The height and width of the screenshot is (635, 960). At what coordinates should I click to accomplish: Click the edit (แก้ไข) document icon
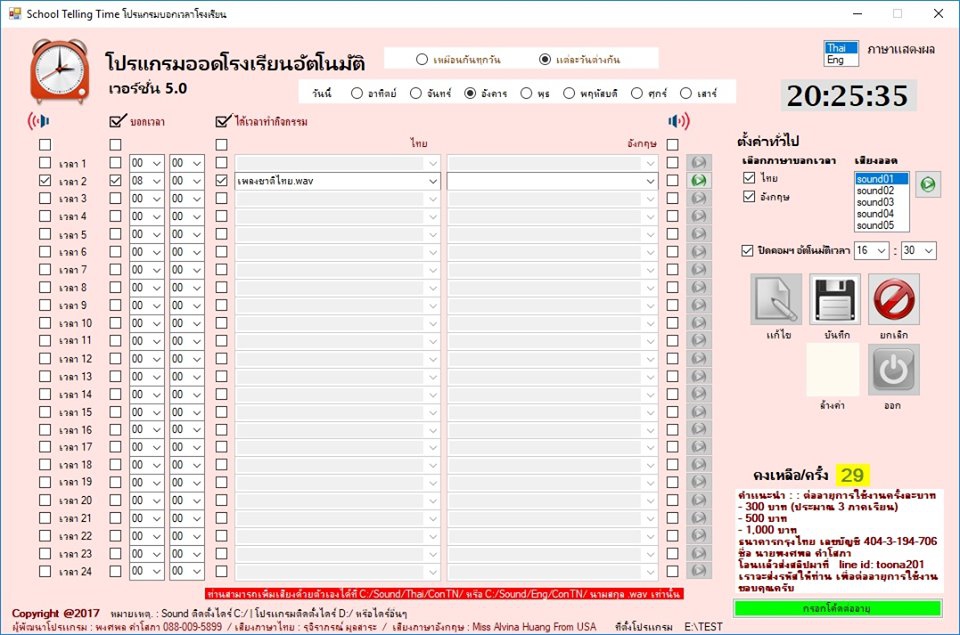tap(776, 299)
